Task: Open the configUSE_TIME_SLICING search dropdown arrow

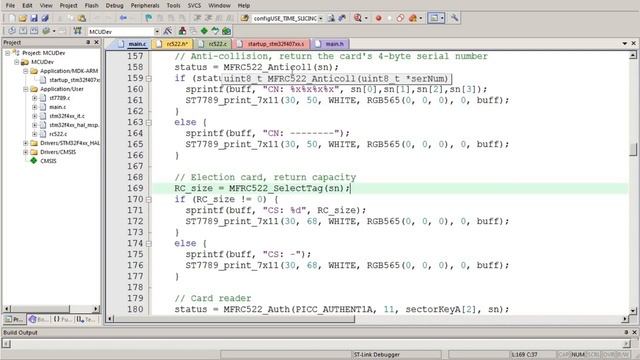Action: tap(320, 18)
